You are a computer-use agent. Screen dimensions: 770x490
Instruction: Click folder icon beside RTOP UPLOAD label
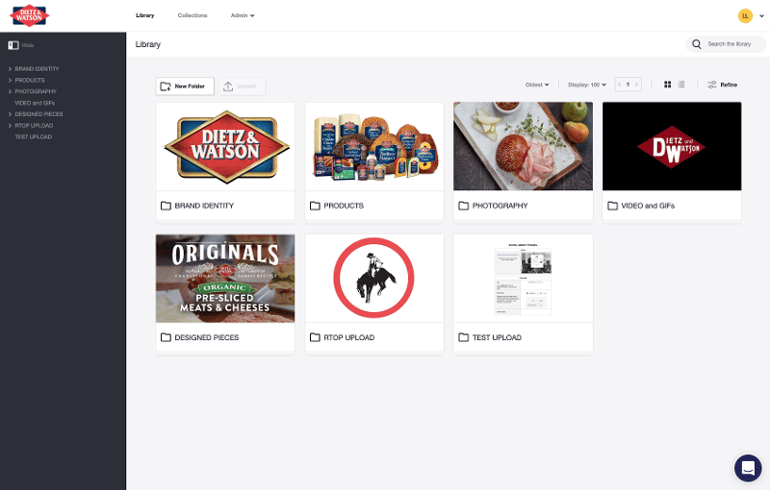click(315, 337)
